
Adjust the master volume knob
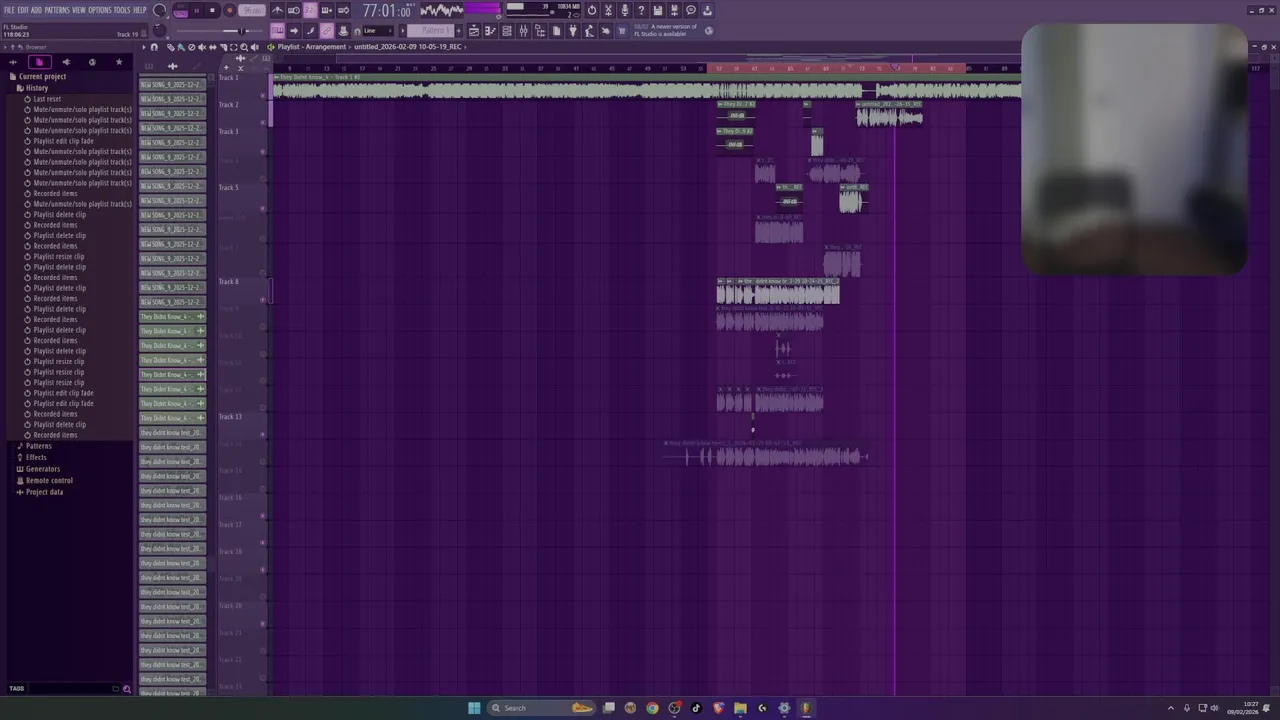(x=159, y=10)
